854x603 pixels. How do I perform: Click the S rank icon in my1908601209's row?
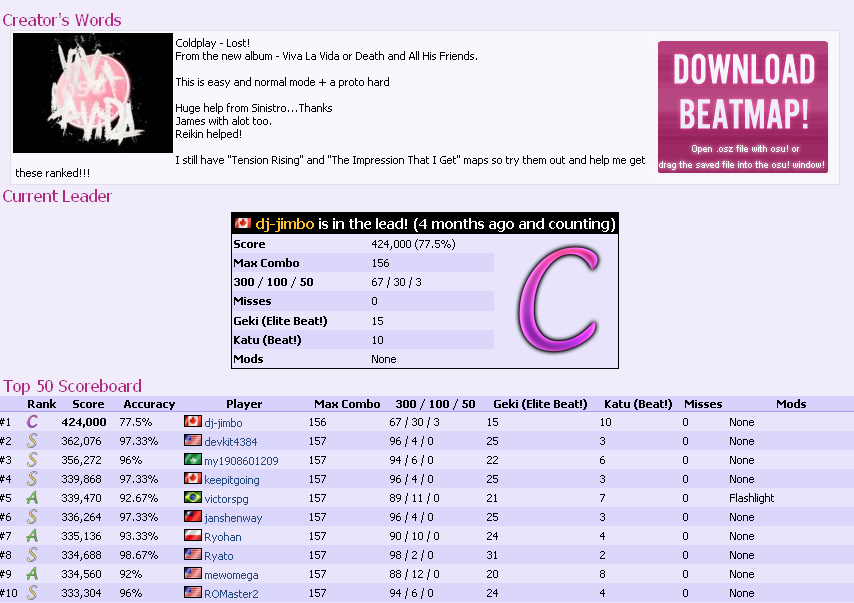tap(32, 460)
